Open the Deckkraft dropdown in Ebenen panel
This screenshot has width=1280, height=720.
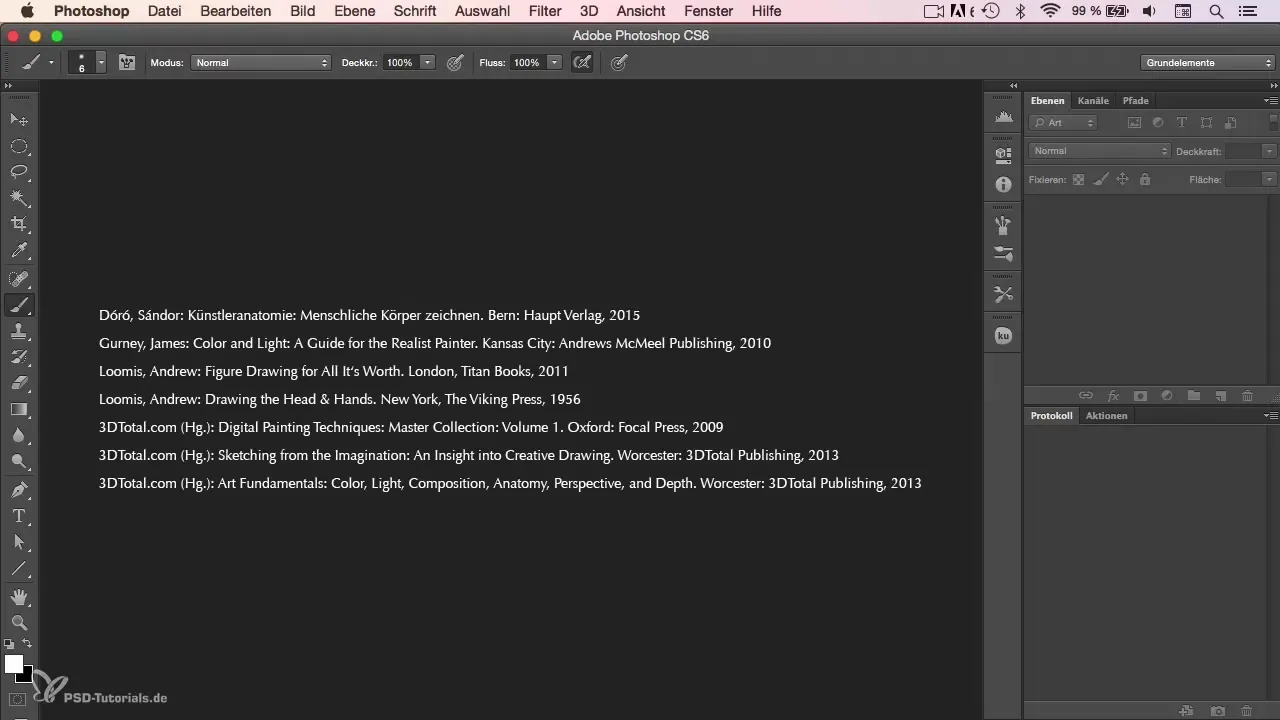click(x=1269, y=151)
